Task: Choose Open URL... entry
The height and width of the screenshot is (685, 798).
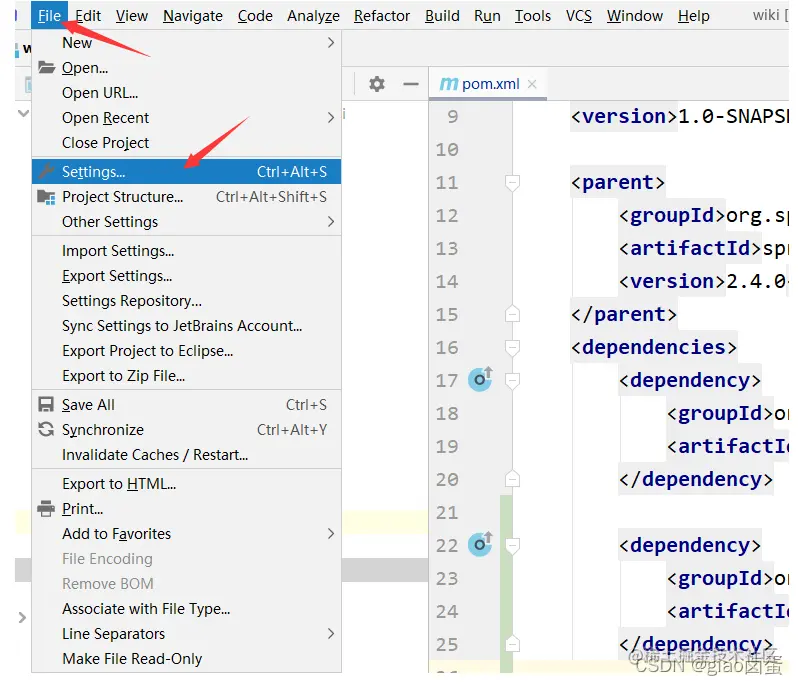Action: coord(186,93)
